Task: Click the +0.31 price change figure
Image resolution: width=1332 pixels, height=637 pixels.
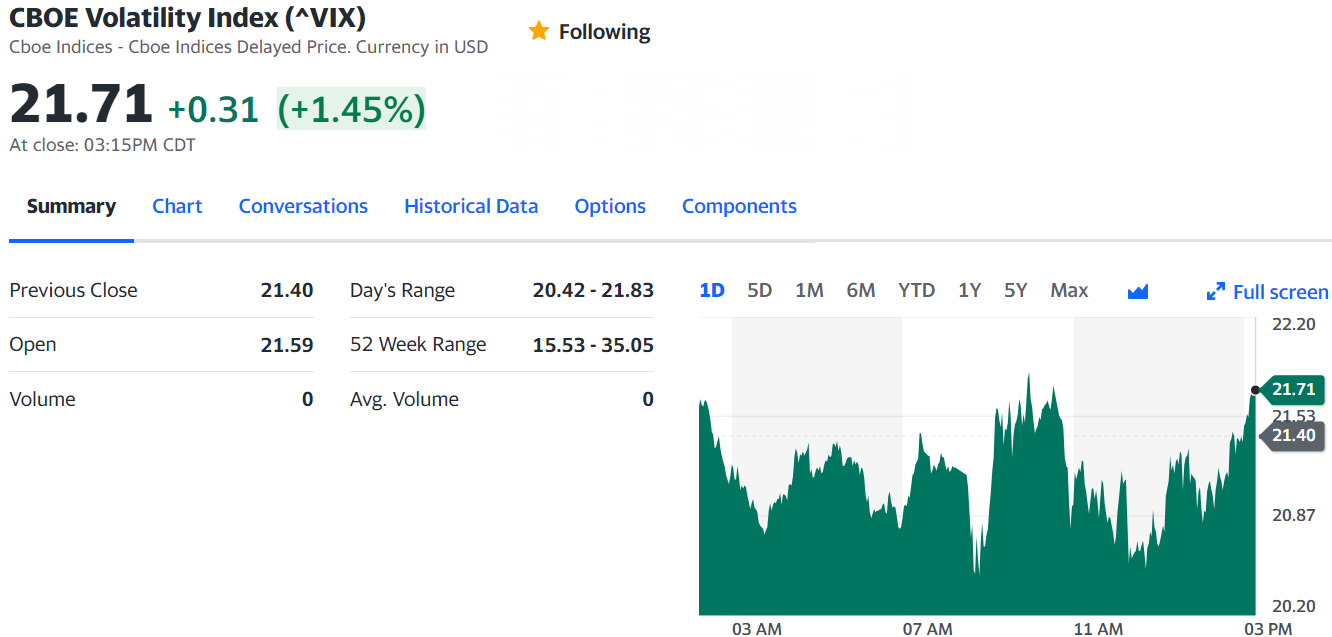Action: 213,109
